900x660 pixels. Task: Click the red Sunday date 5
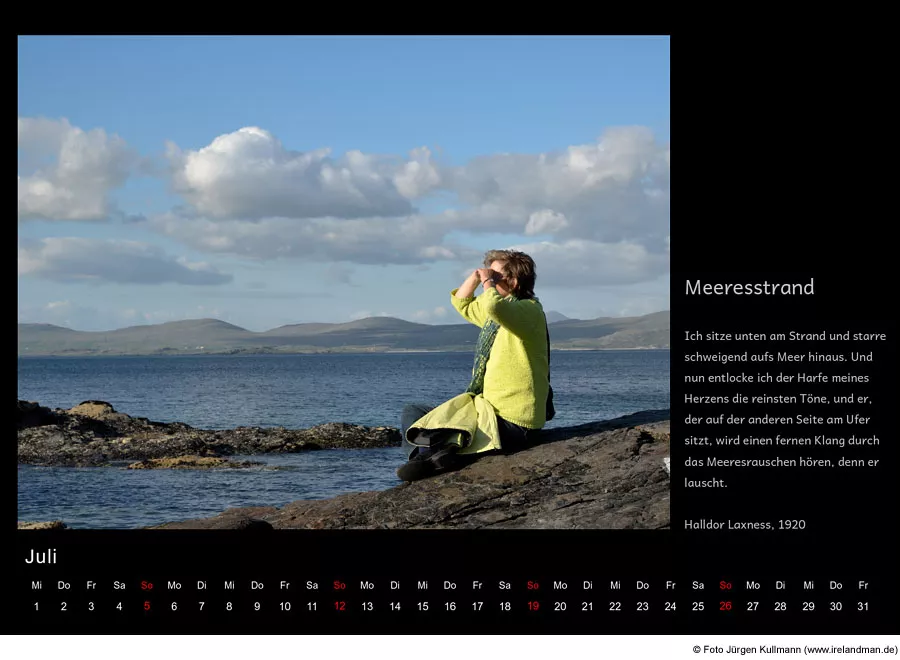pyautogui.click(x=147, y=606)
